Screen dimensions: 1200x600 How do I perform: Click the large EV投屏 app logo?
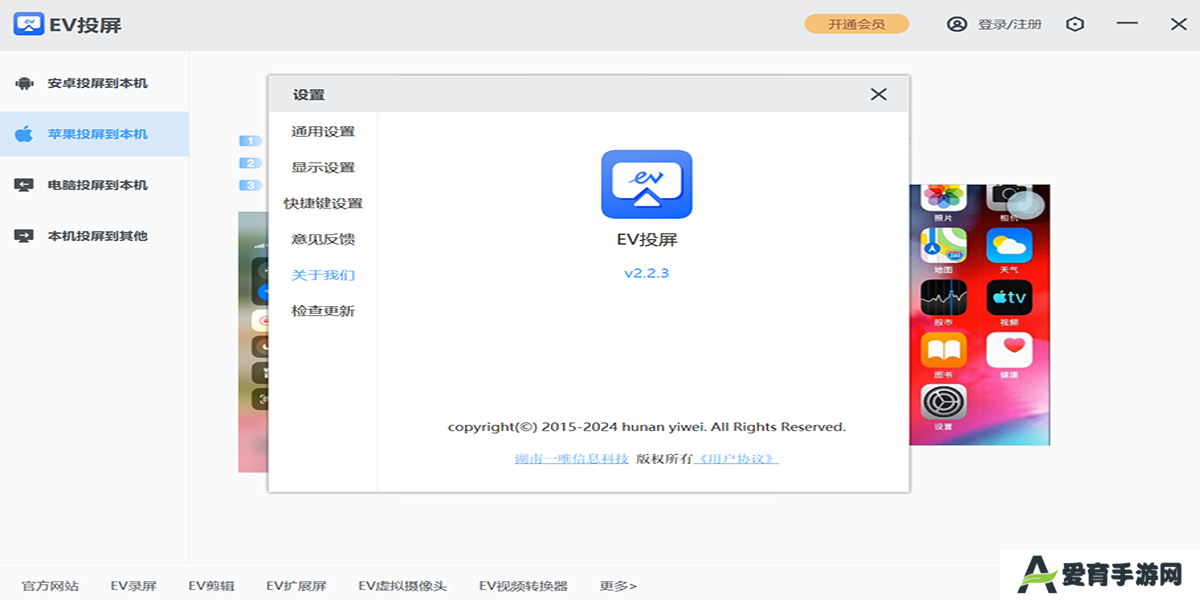click(x=646, y=184)
